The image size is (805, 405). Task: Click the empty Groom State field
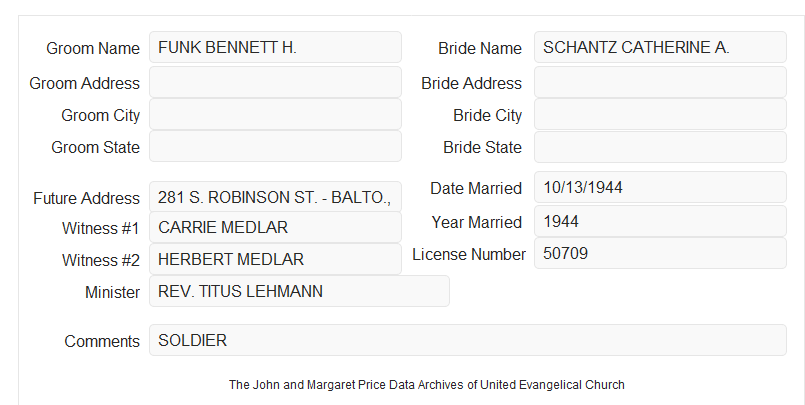[x=275, y=146]
